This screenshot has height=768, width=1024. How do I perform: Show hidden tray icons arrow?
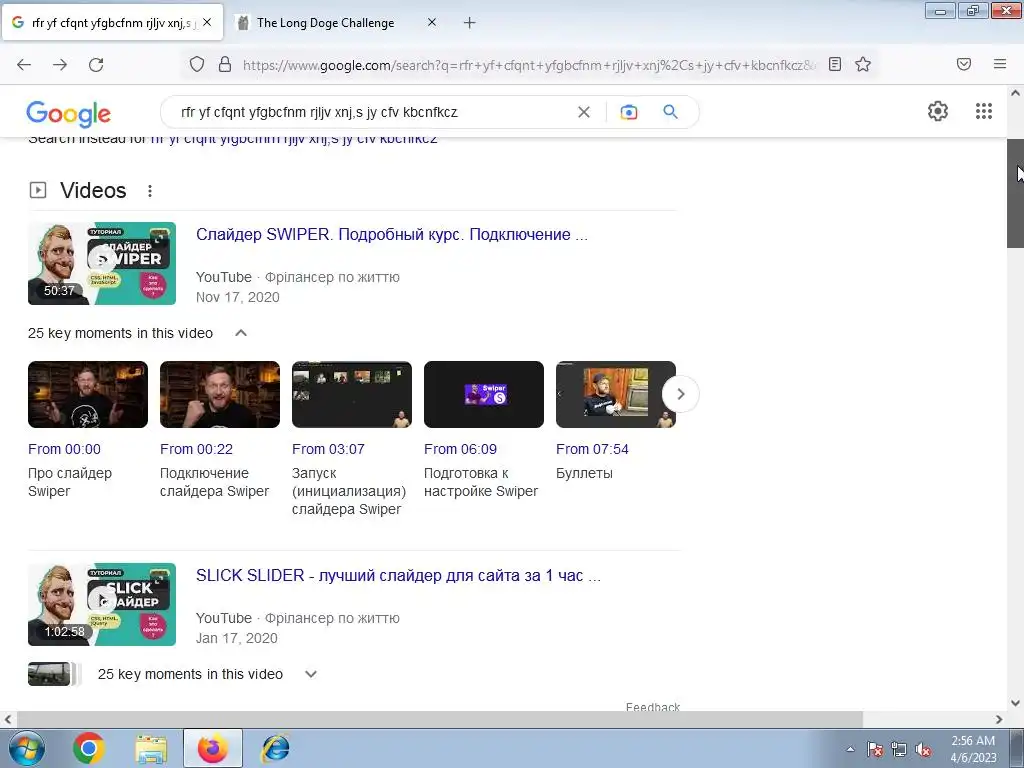click(850, 750)
